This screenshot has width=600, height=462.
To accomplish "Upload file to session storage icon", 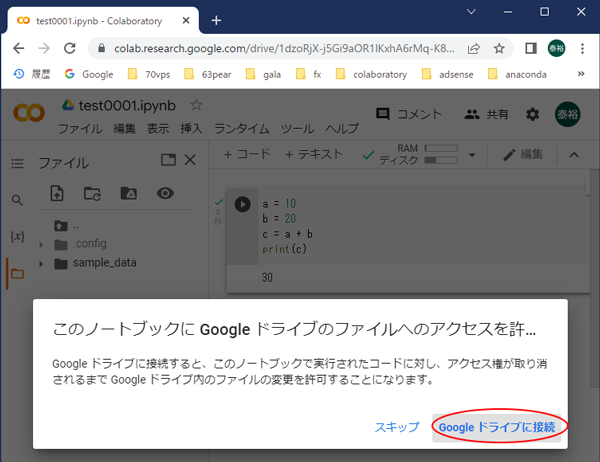I will [57, 193].
